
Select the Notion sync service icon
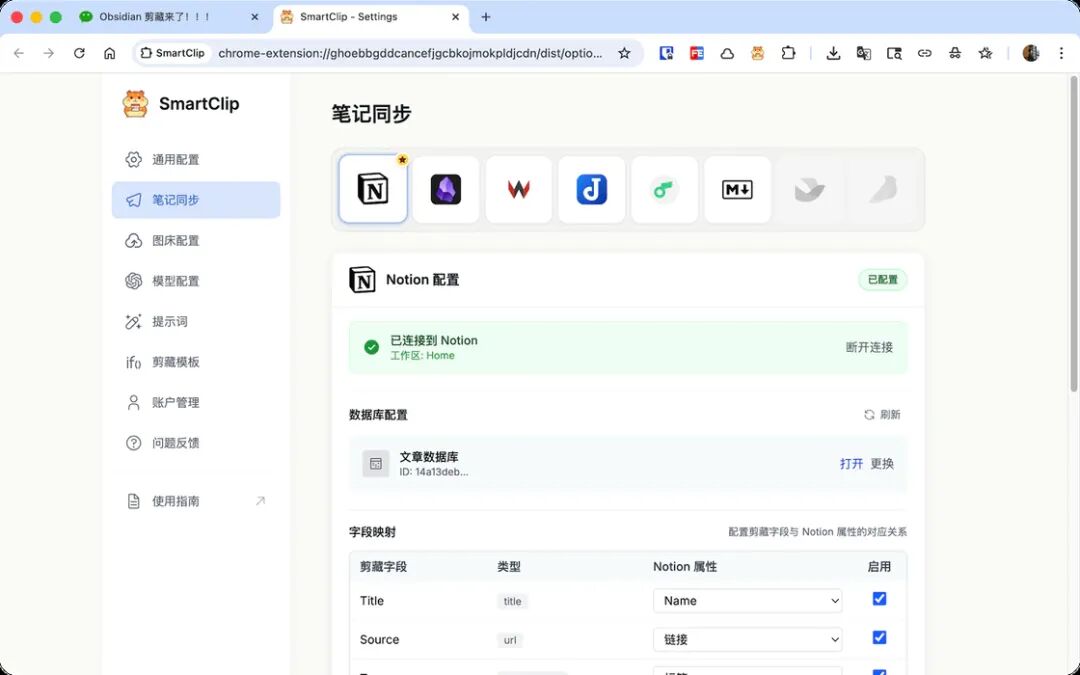pos(372,189)
